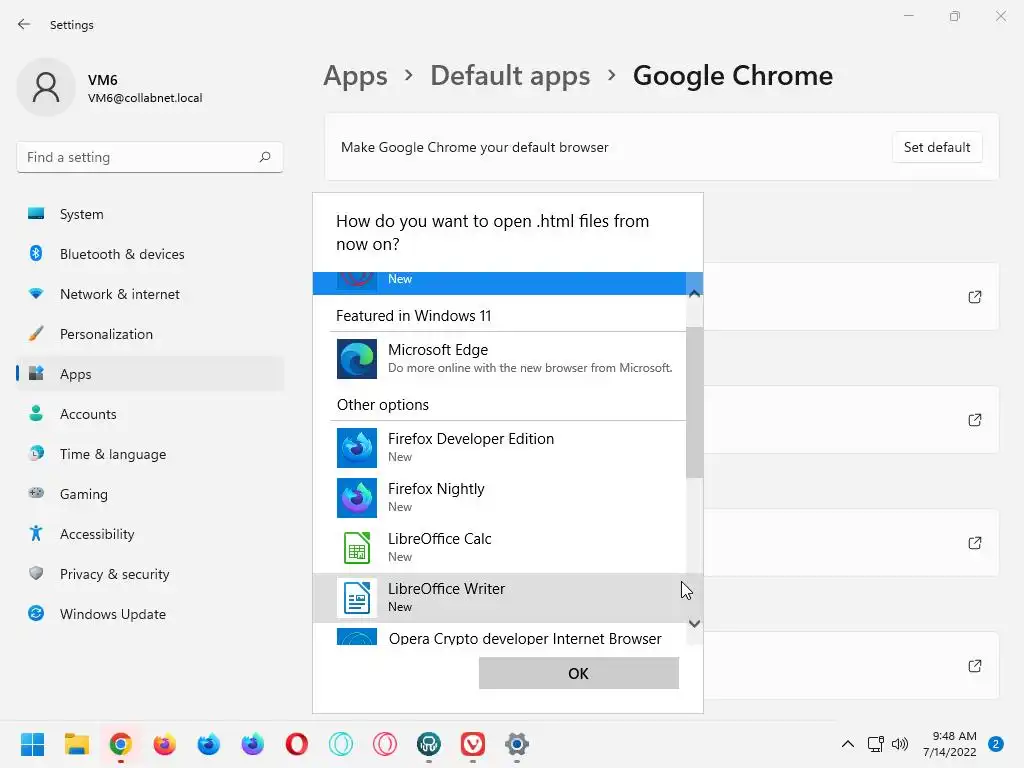Open teal Opera Crypto taskbar icon
Screen dimensions: 1024x768
340,744
